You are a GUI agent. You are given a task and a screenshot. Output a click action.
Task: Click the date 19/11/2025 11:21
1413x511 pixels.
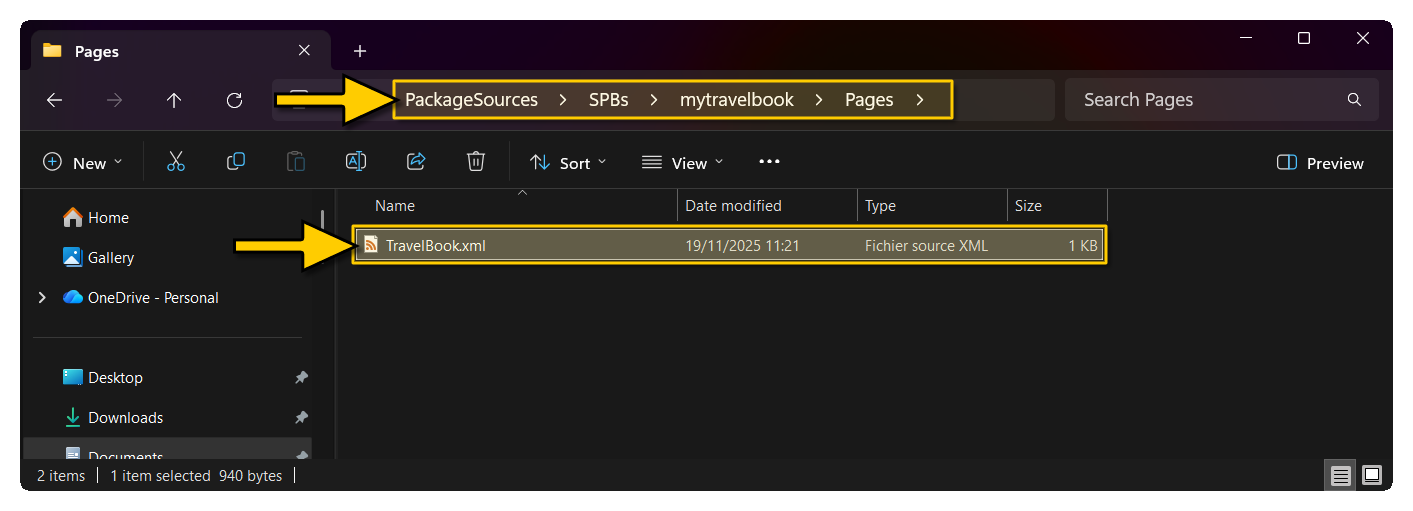[742, 245]
